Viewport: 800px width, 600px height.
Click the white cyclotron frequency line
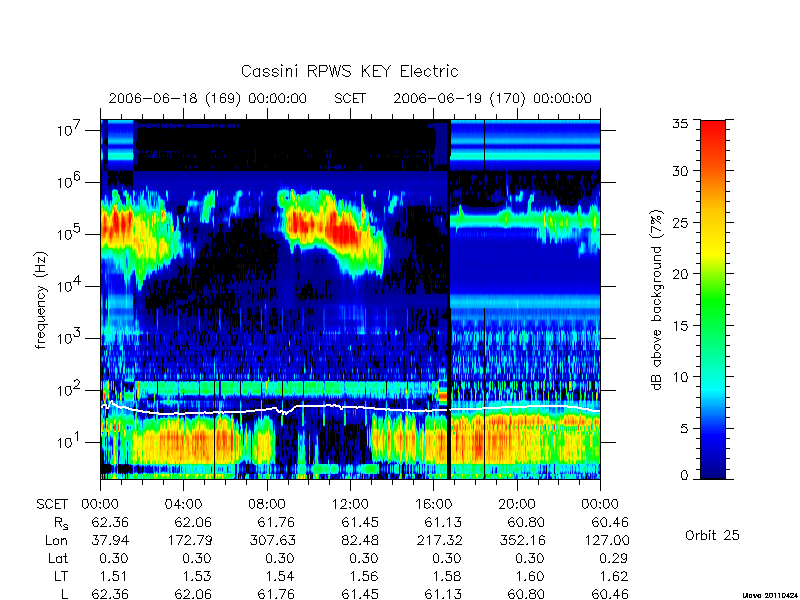(350, 407)
